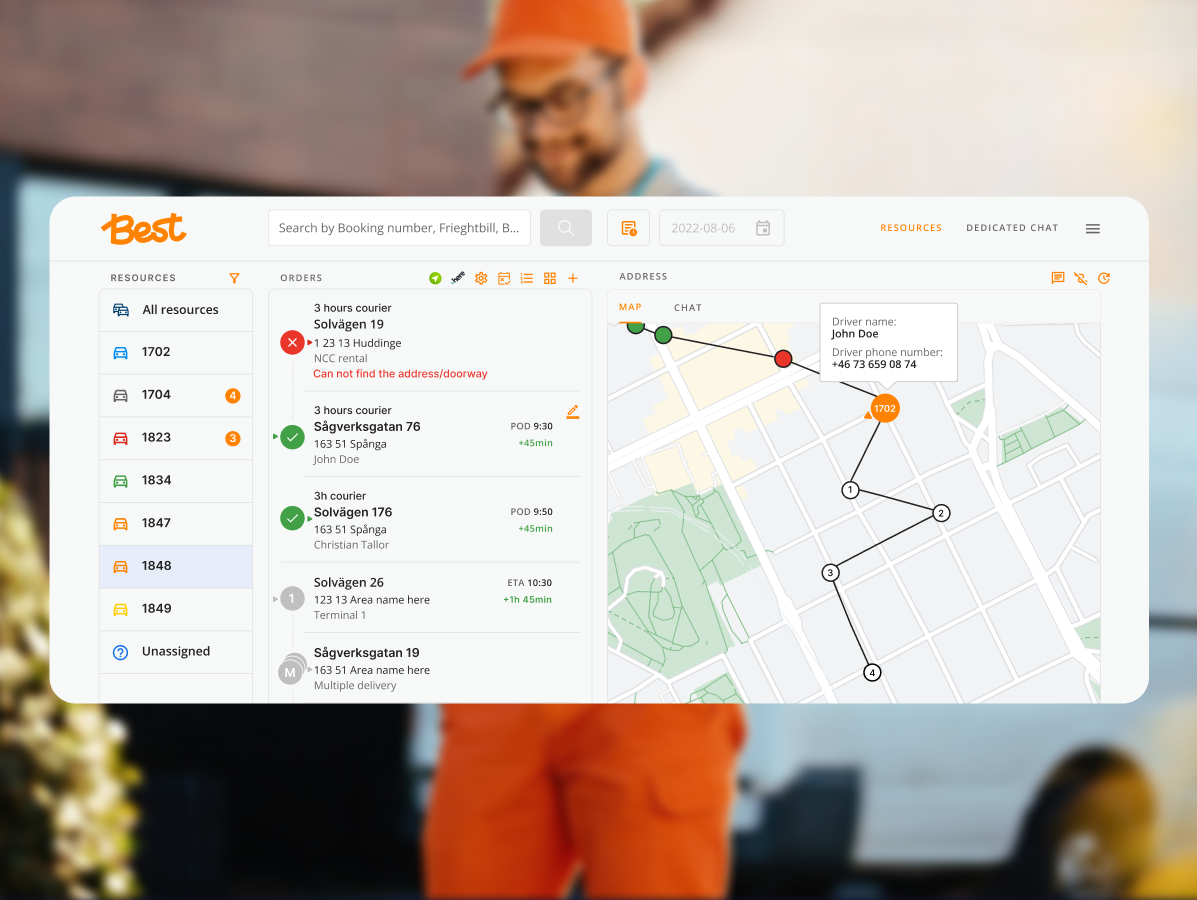Screen dimensions: 1197x900
Task: Click the green navigation arrow icon
Action: pyautogui.click(x=435, y=278)
